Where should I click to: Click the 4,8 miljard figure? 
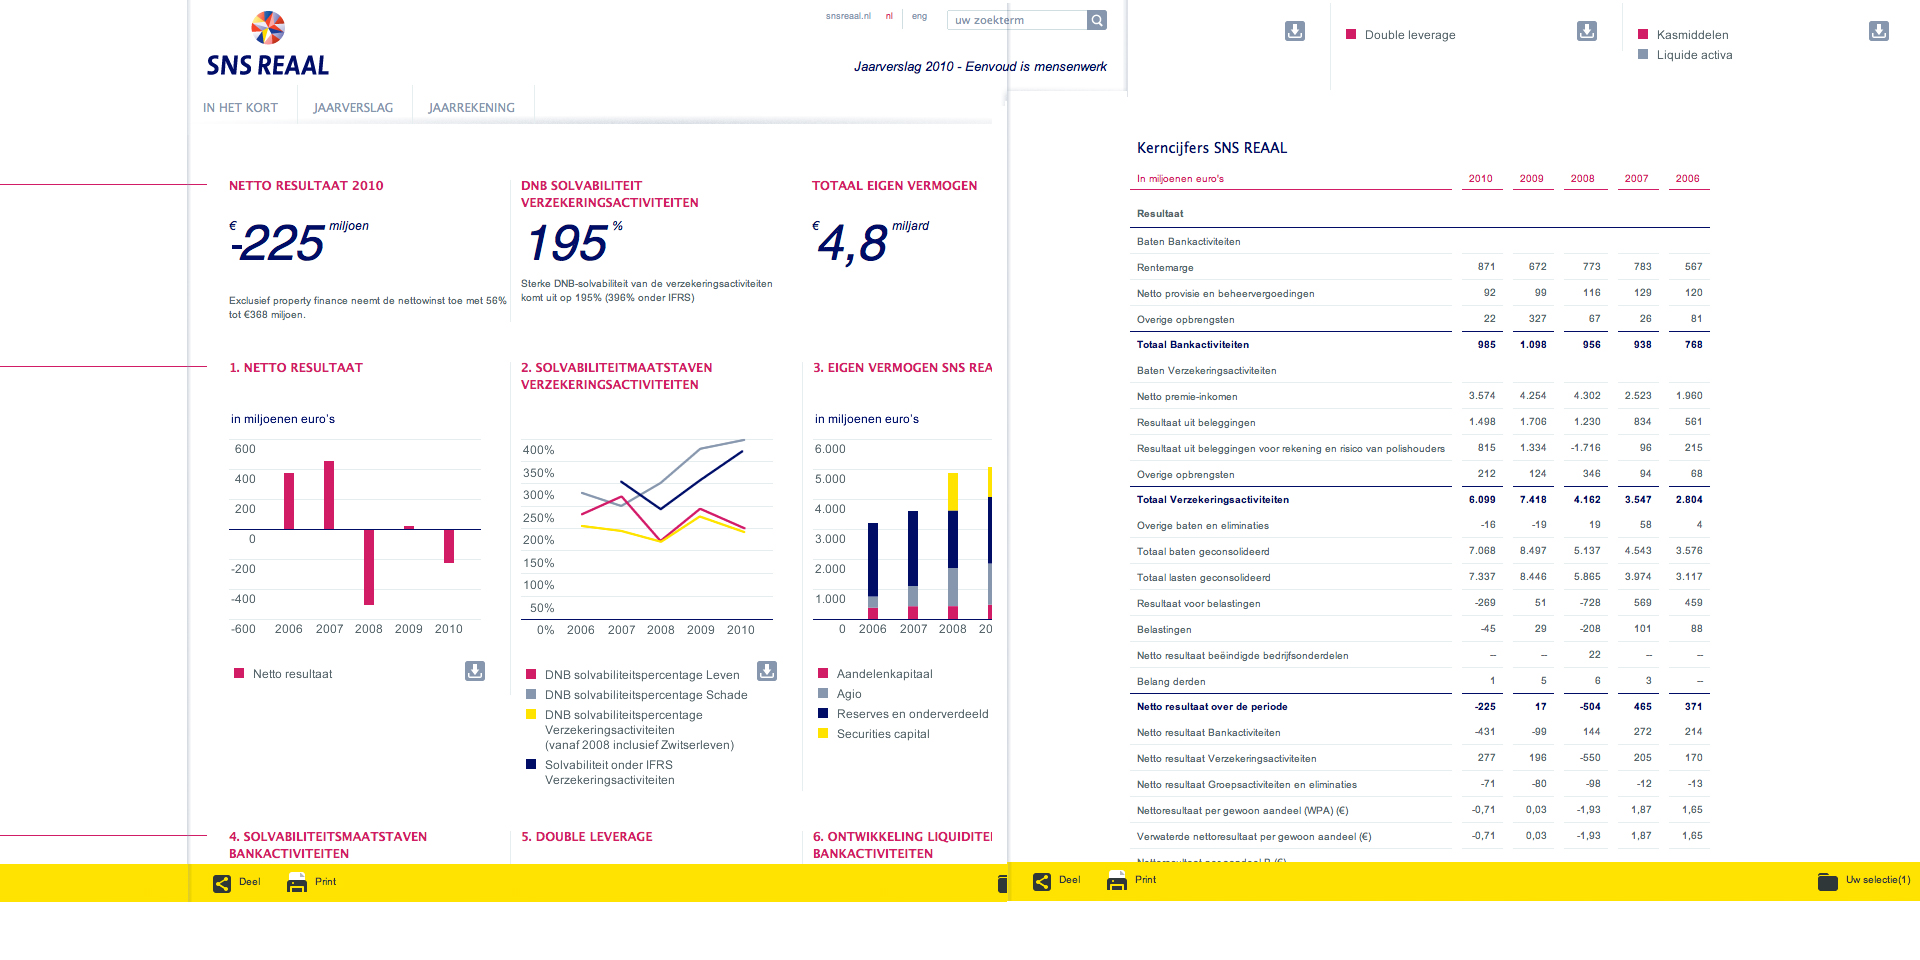(x=870, y=242)
